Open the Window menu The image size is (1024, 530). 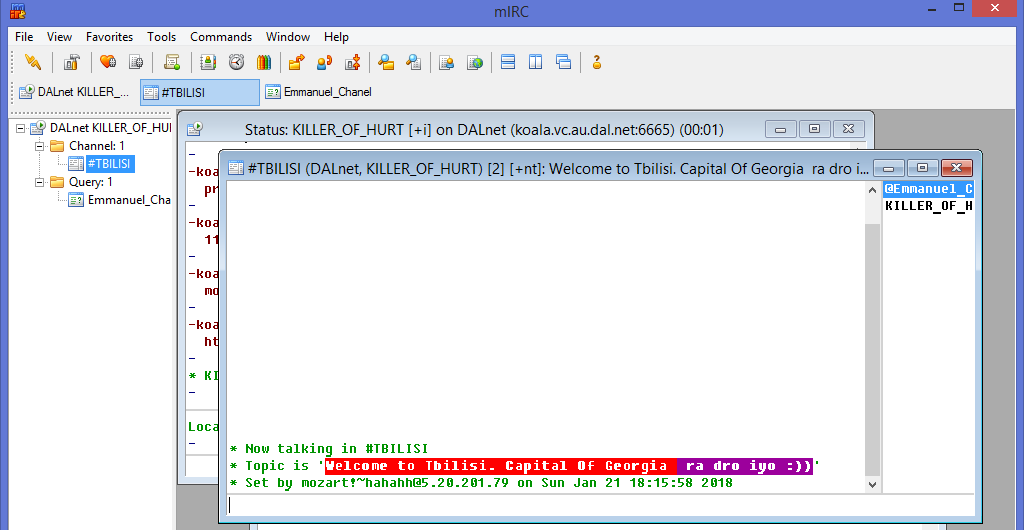[288, 37]
